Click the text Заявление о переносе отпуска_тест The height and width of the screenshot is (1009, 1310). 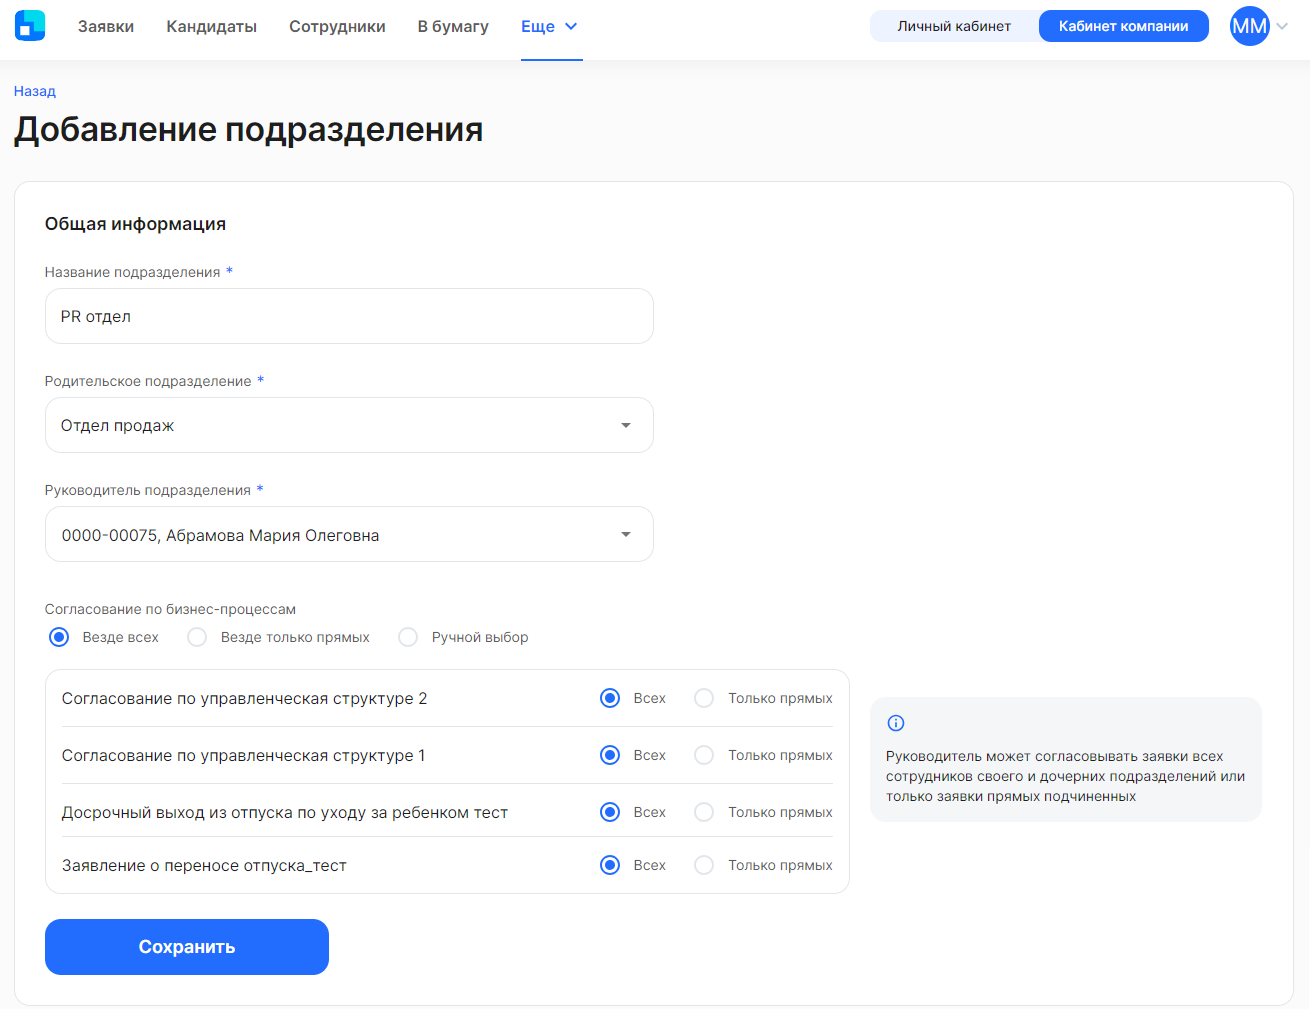tap(204, 865)
